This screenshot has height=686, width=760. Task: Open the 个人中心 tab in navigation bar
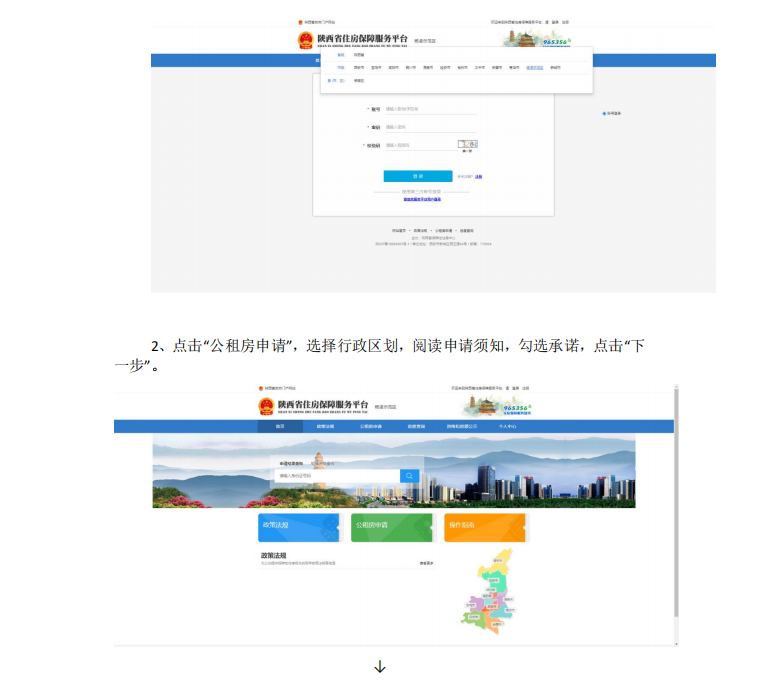[x=507, y=426]
